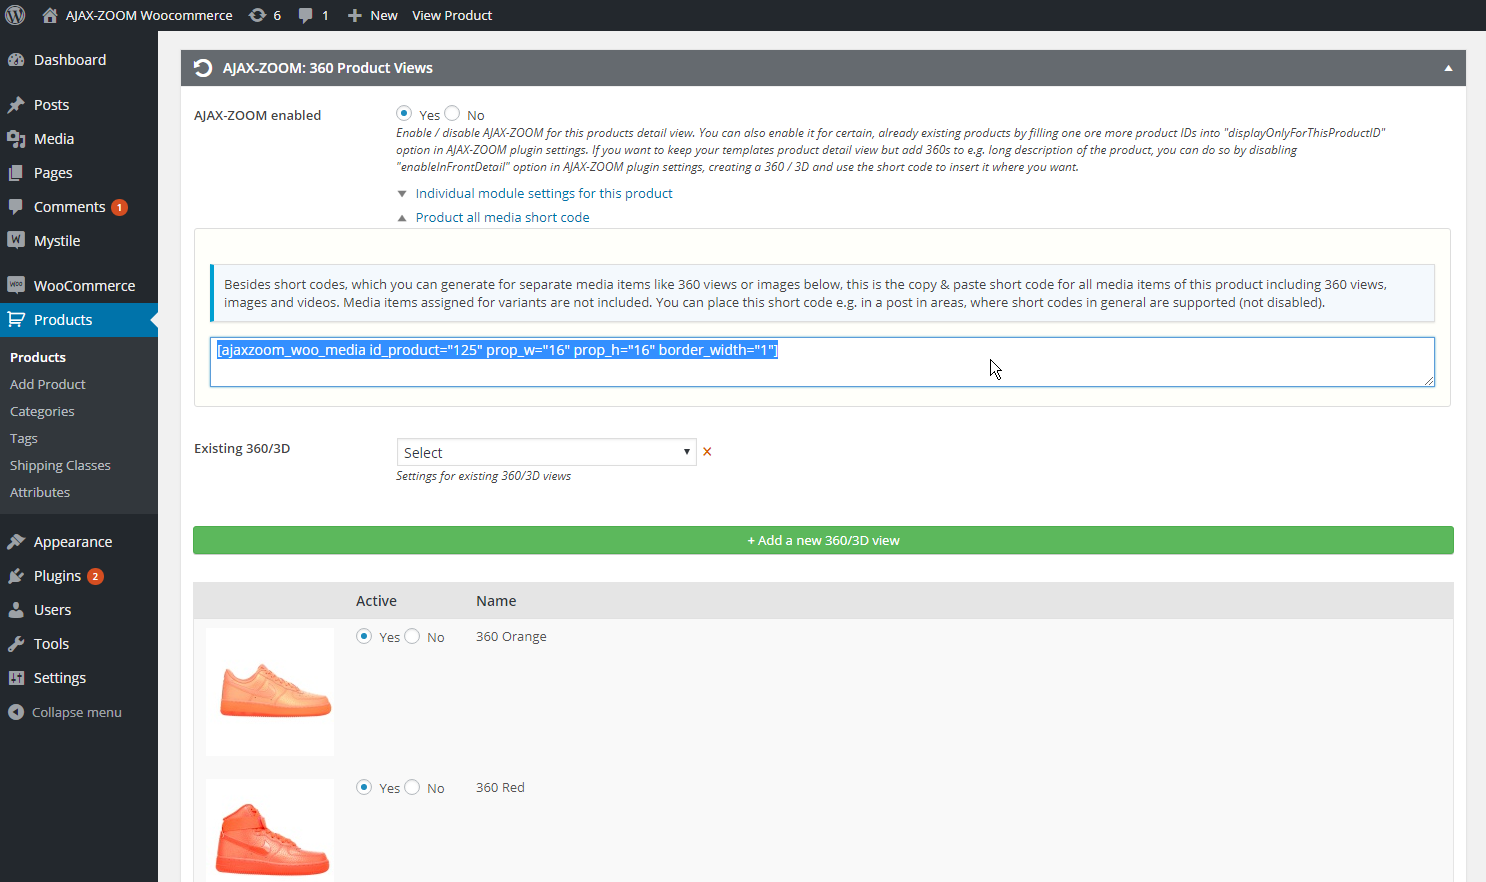
Task: Expand Individual module settings for this product
Action: 544,194
